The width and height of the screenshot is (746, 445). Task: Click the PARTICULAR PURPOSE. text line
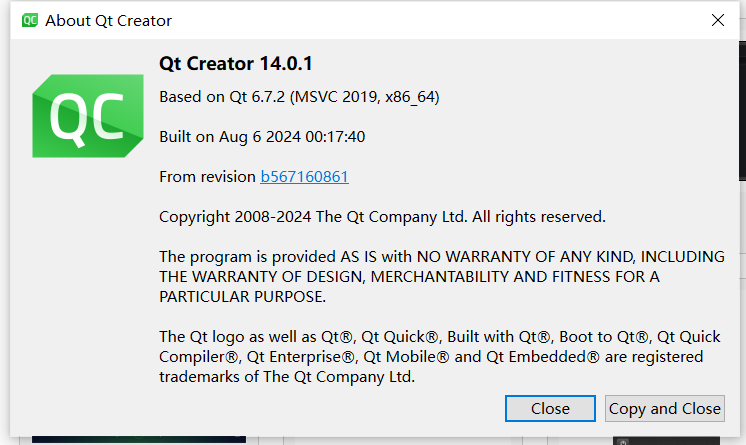(242, 297)
